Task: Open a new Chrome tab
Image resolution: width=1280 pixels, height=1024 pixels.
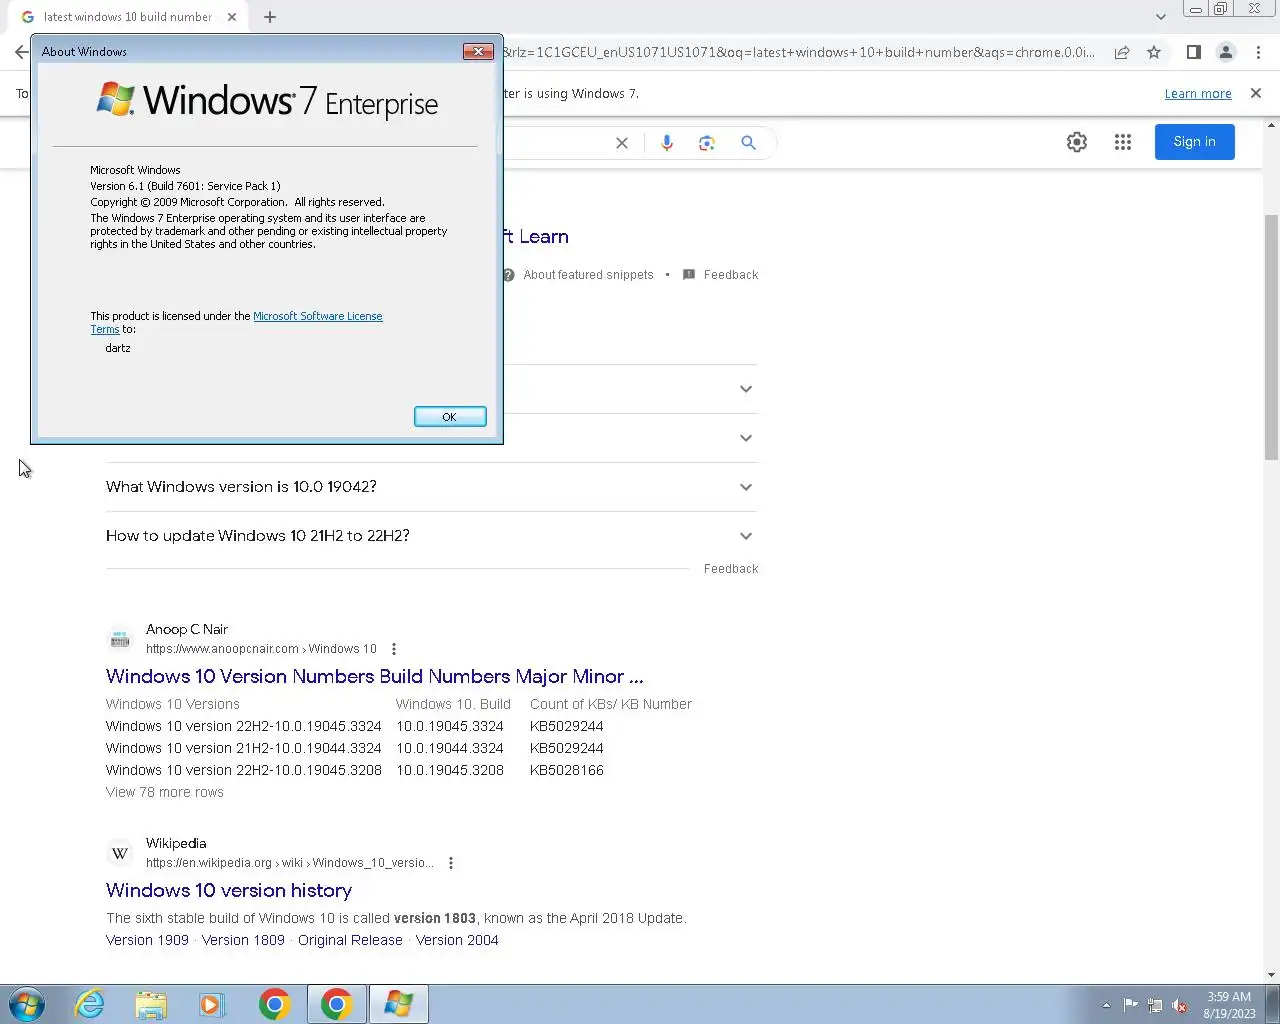Action: pos(270,17)
